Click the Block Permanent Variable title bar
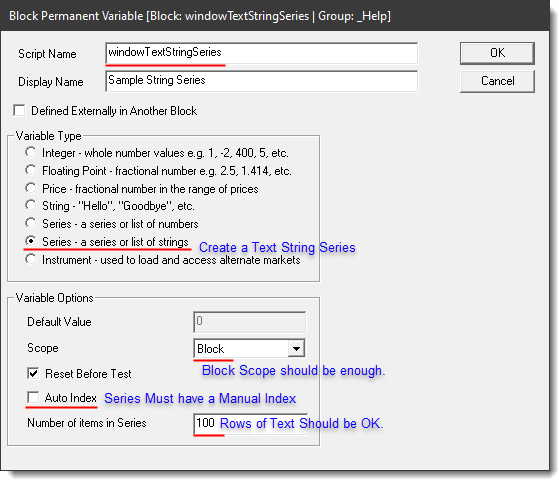The height and width of the screenshot is (480, 559). (275, 16)
